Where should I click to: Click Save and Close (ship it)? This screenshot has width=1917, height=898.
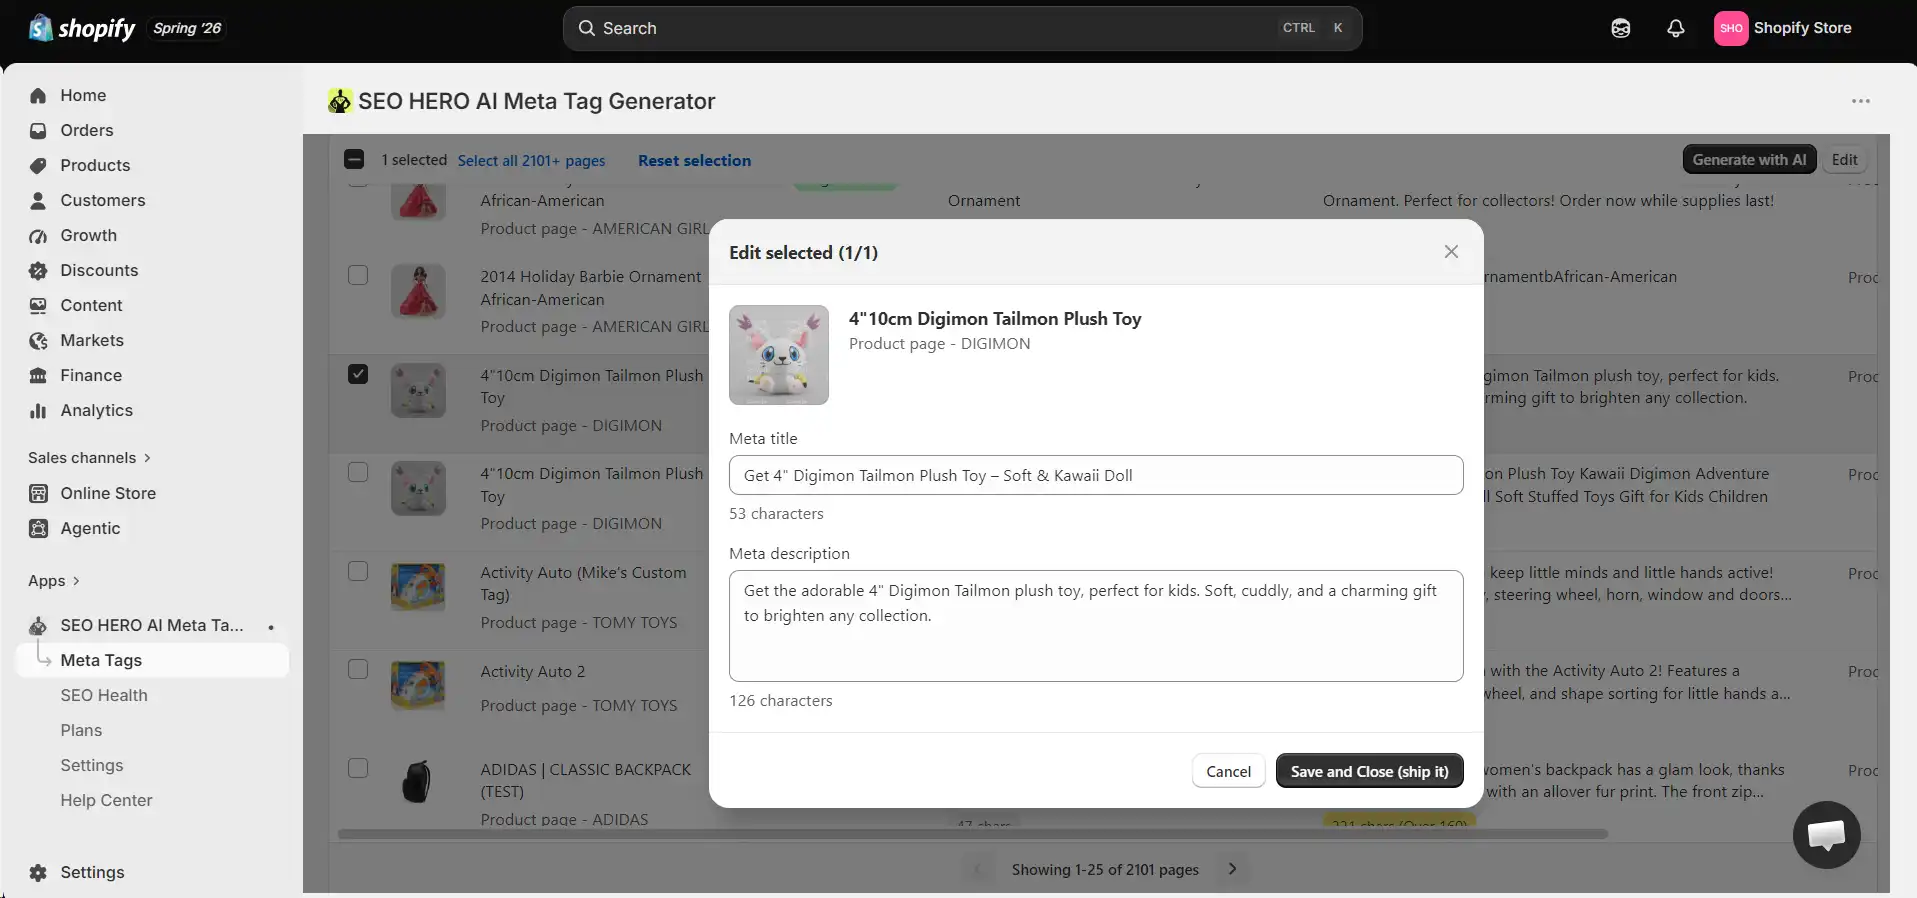tap(1369, 771)
